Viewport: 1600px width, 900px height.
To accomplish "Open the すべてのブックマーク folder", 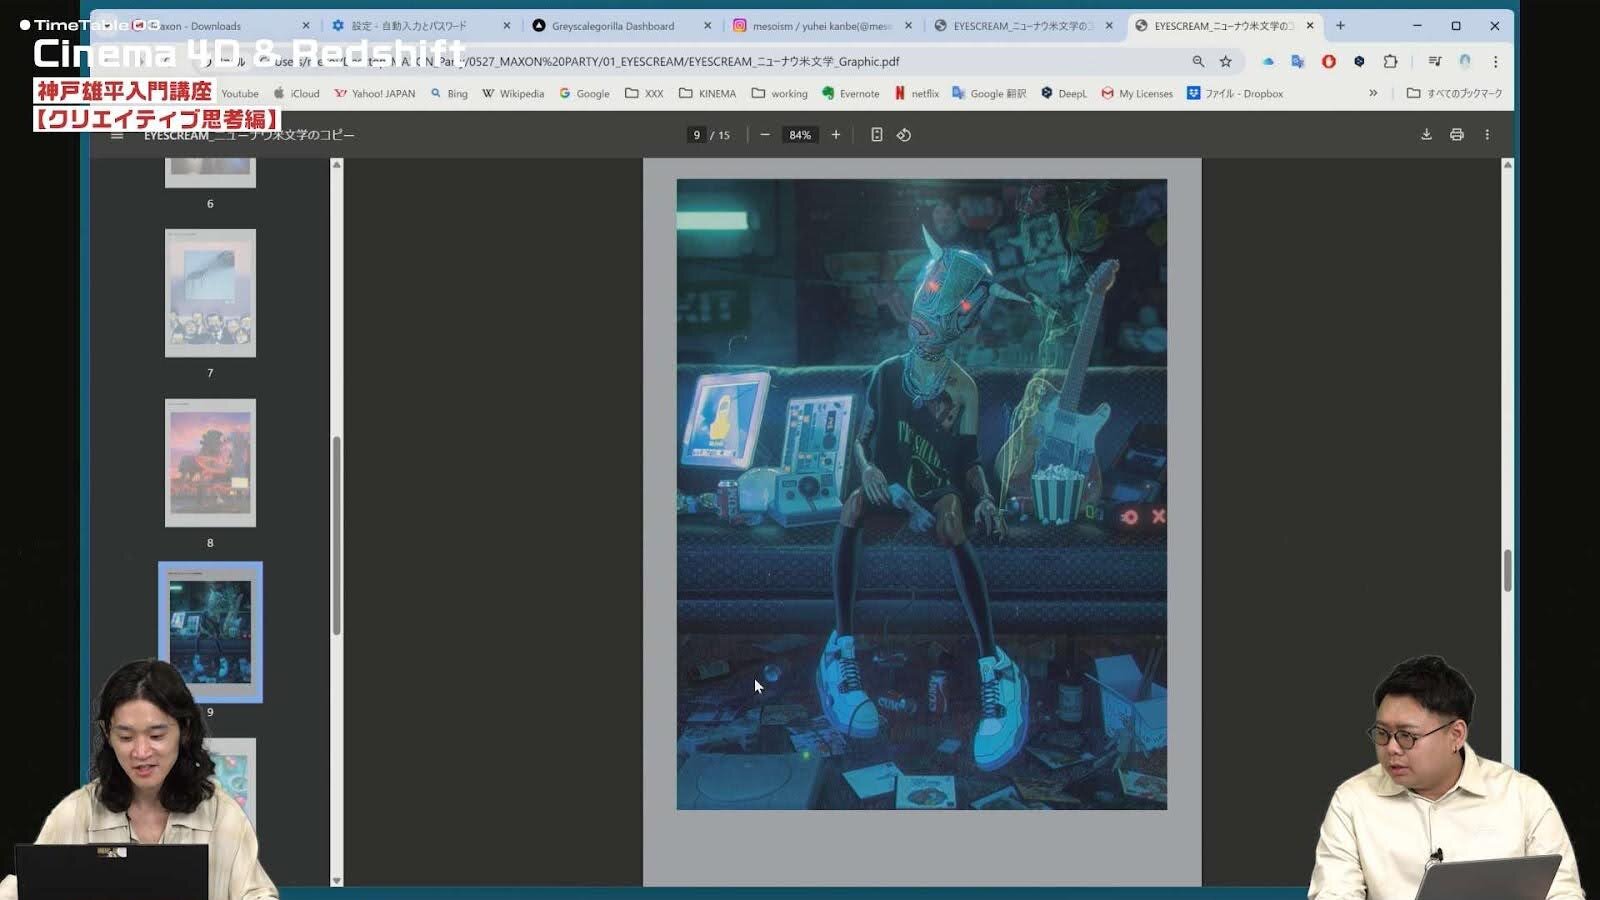I will pos(1454,93).
